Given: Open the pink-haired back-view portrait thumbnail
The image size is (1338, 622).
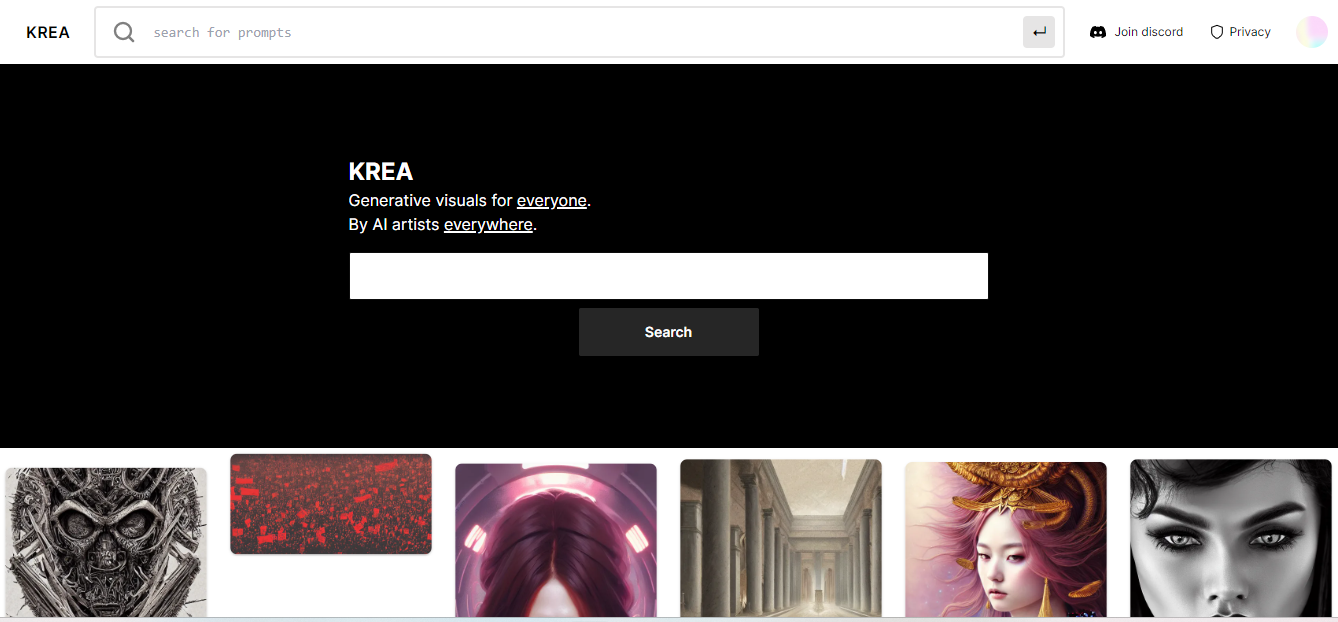Looking at the screenshot, I should [556, 540].
